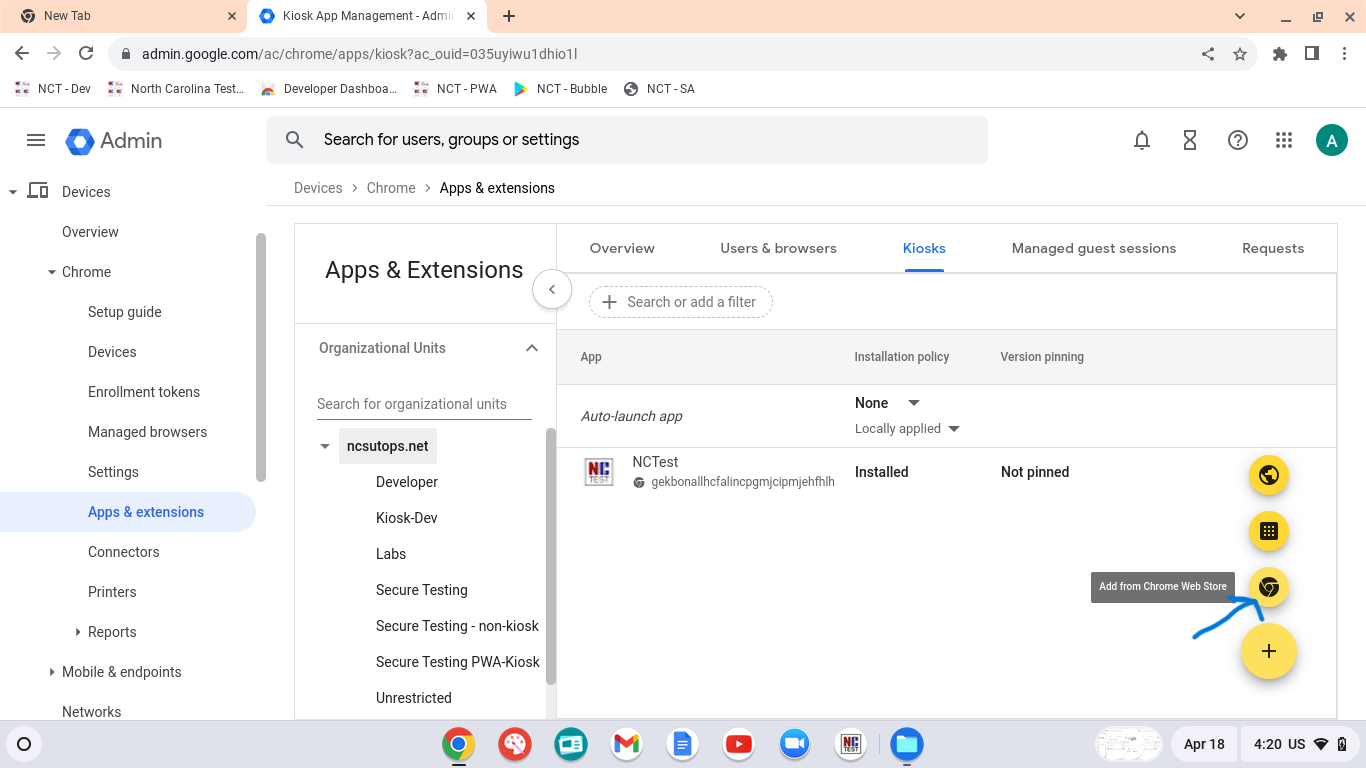Viewport: 1366px width, 768px height.
Task: Open notifications bell
Action: [1142, 141]
